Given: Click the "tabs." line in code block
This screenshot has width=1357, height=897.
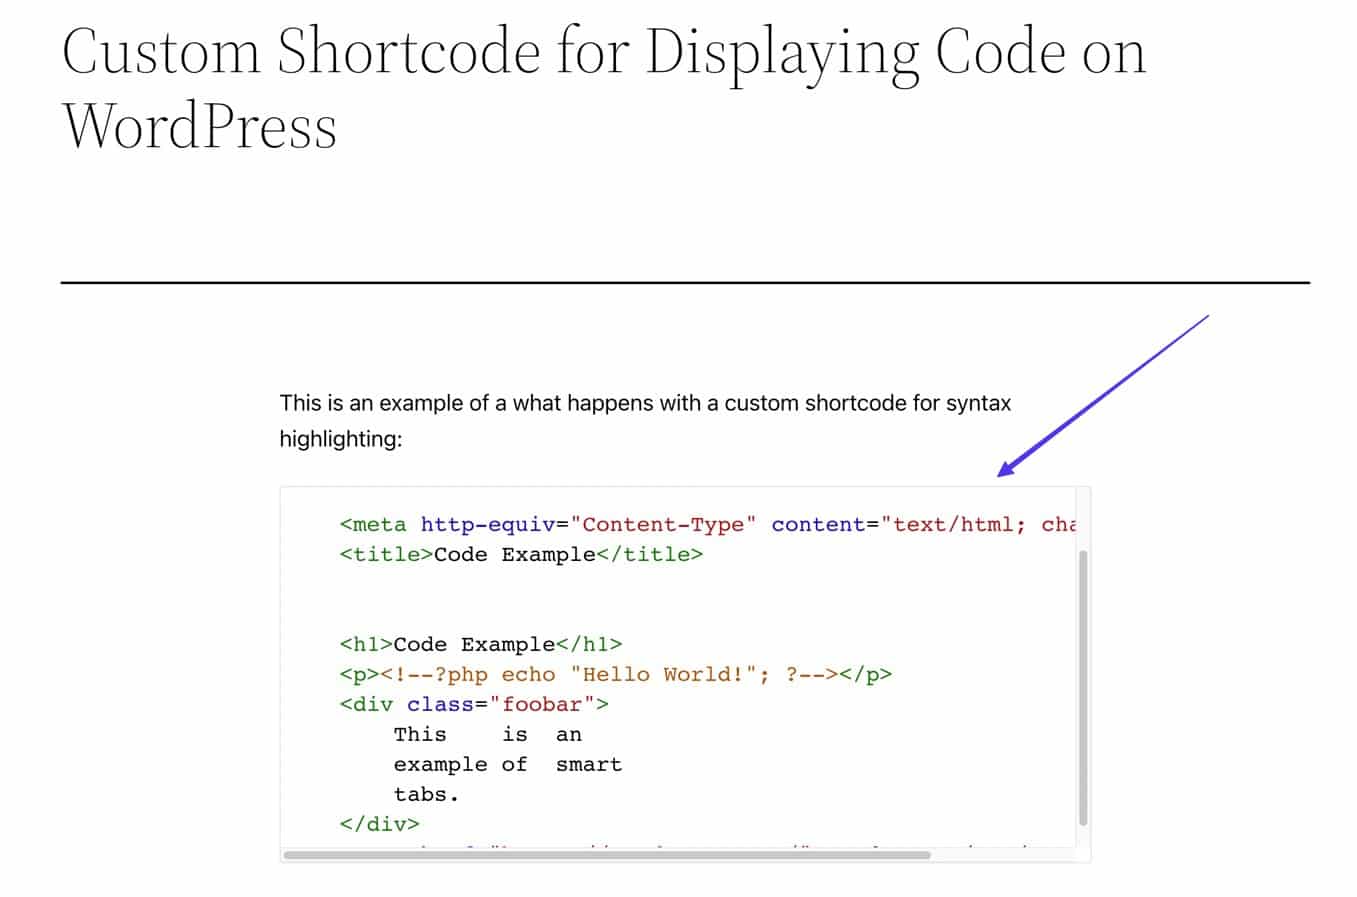Looking at the screenshot, I should 426,795.
